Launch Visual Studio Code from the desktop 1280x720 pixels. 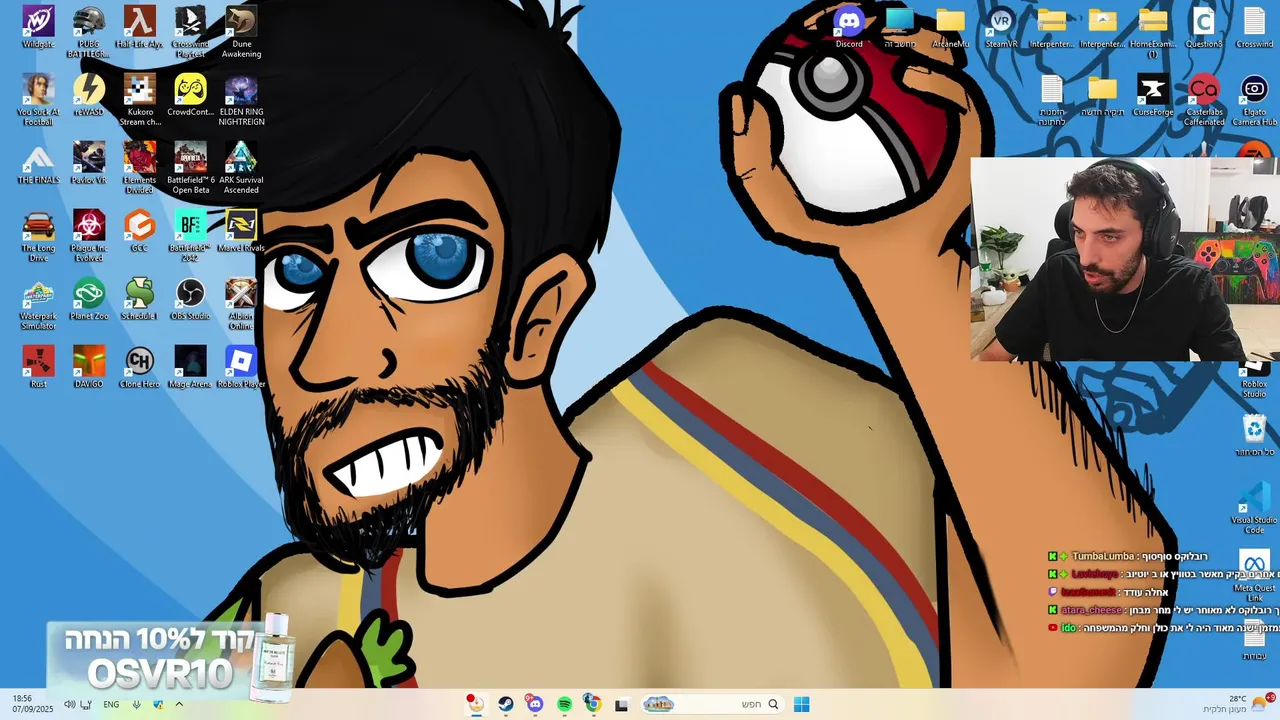[1254, 507]
